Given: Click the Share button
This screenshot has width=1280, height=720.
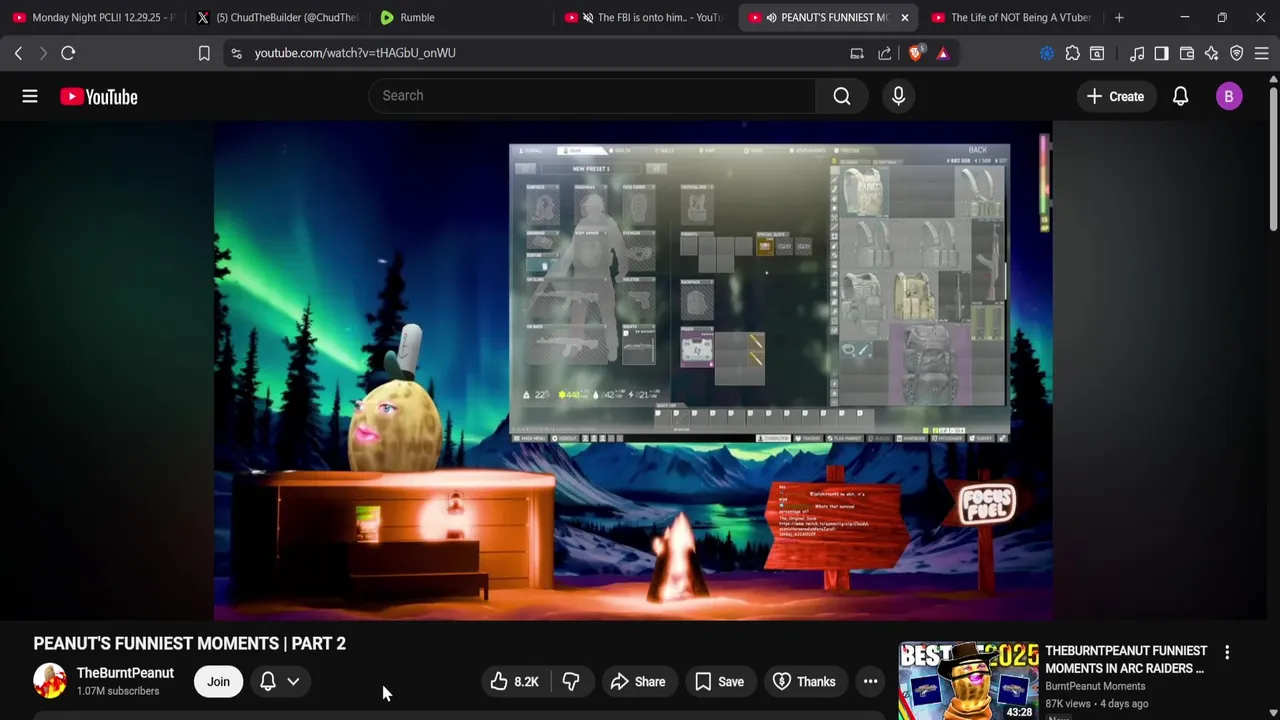Looking at the screenshot, I should tap(638, 682).
